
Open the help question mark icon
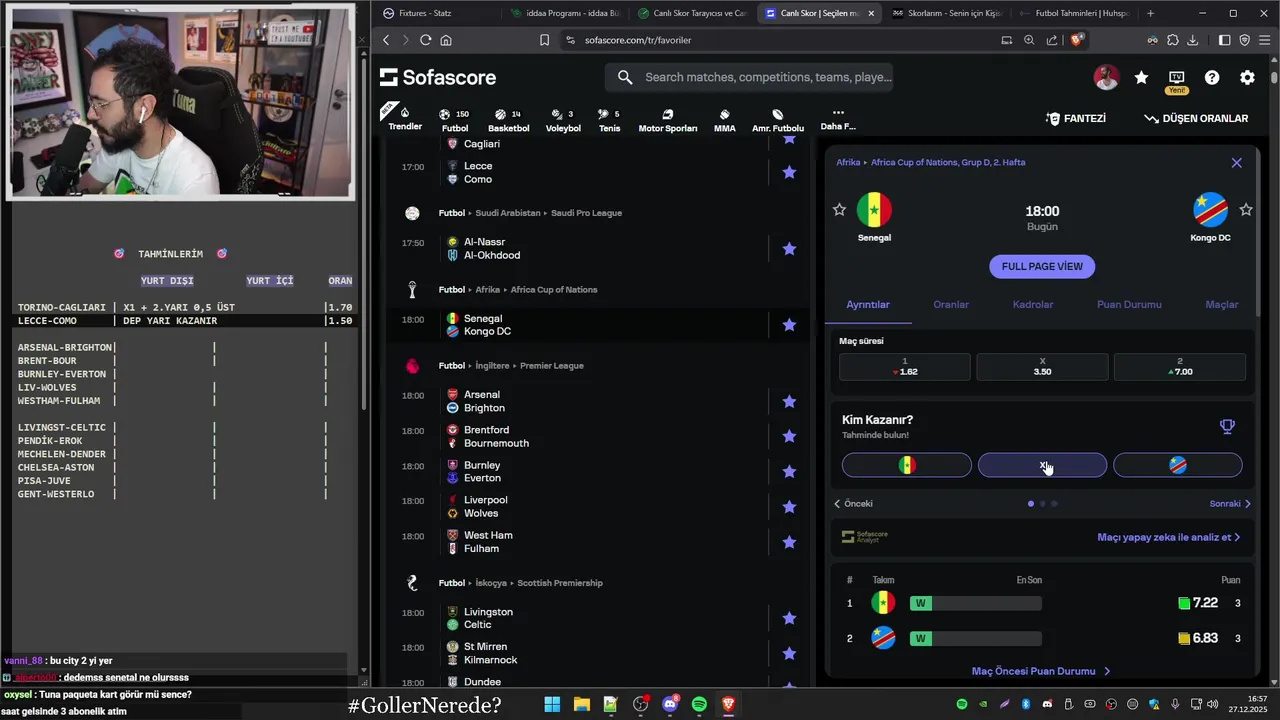(x=1212, y=77)
